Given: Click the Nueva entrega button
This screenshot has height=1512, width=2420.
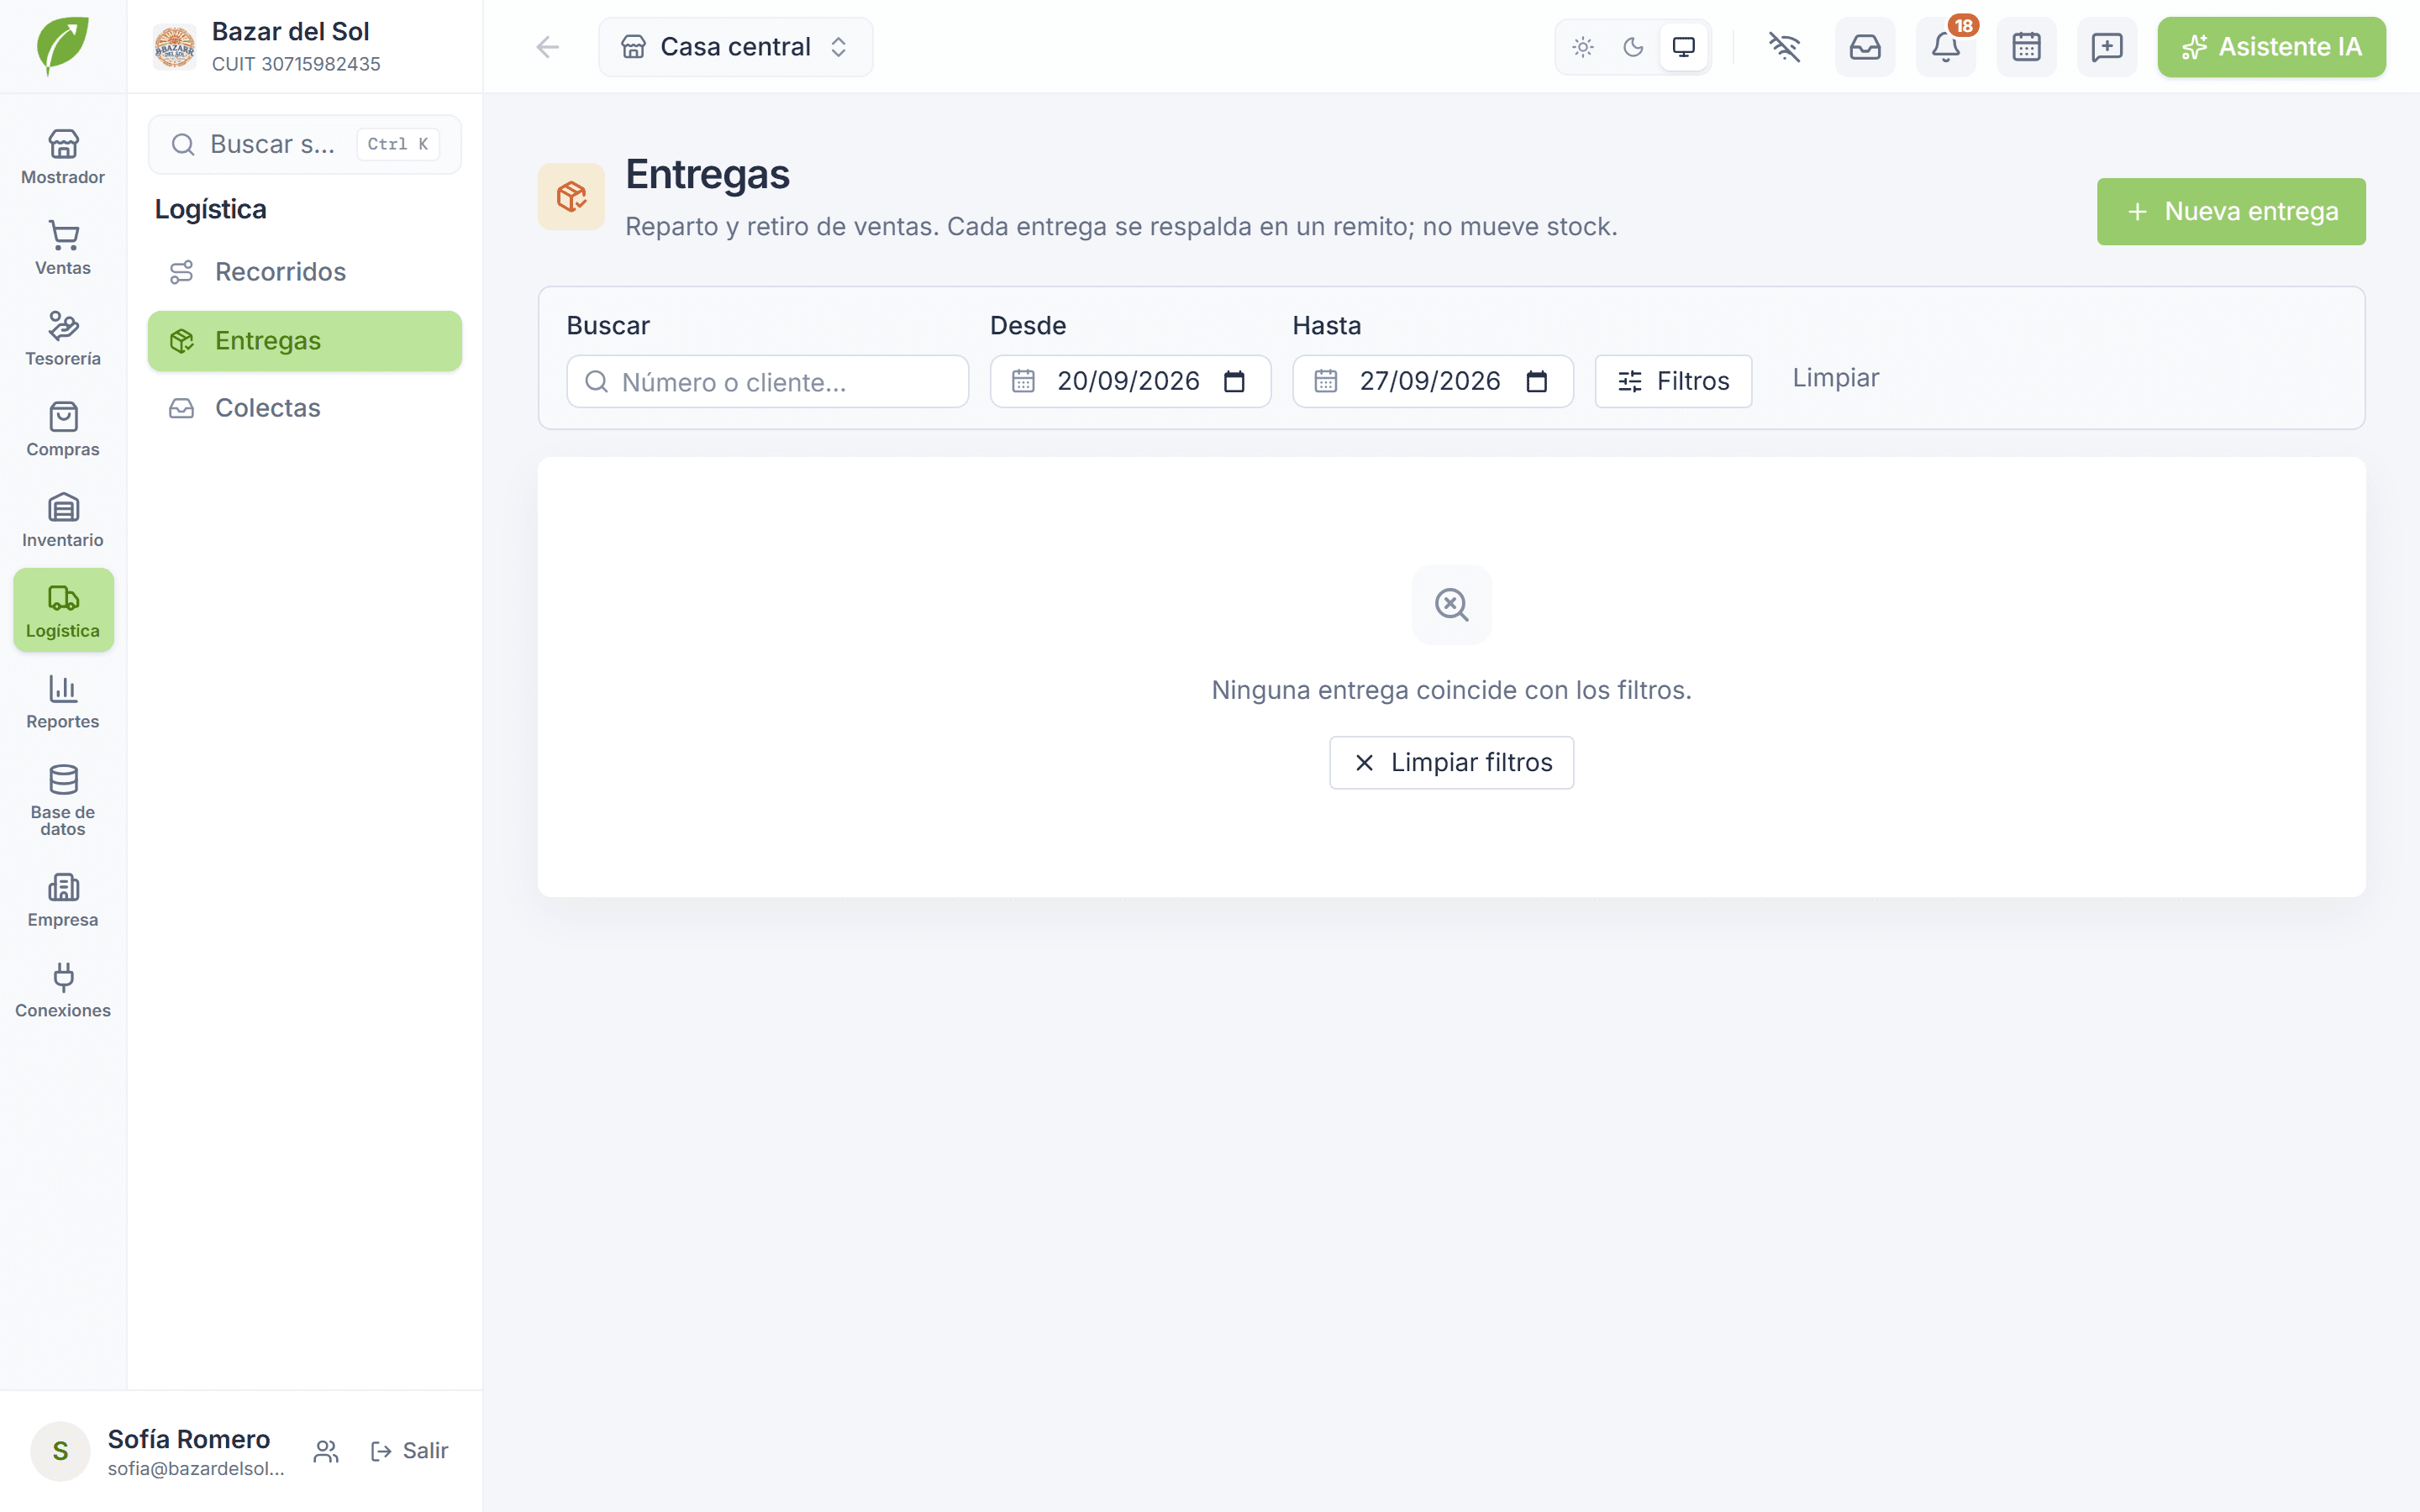Looking at the screenshot, I should [x=2231, y=212].
